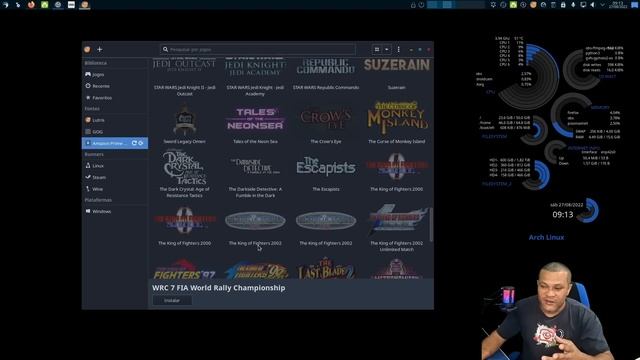This screenshot has height=360, width=640.
Task: Toggle the grid/list view button
Action: [377, 49]
